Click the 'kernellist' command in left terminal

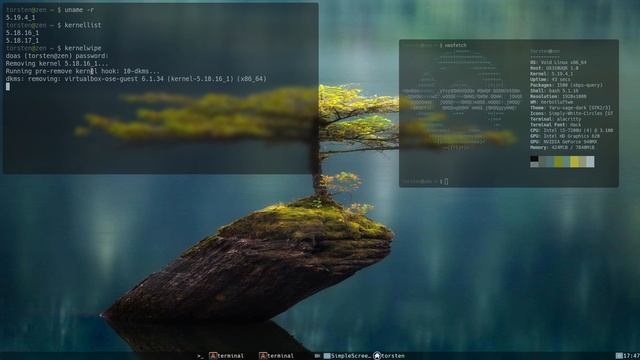coord(83,25)
